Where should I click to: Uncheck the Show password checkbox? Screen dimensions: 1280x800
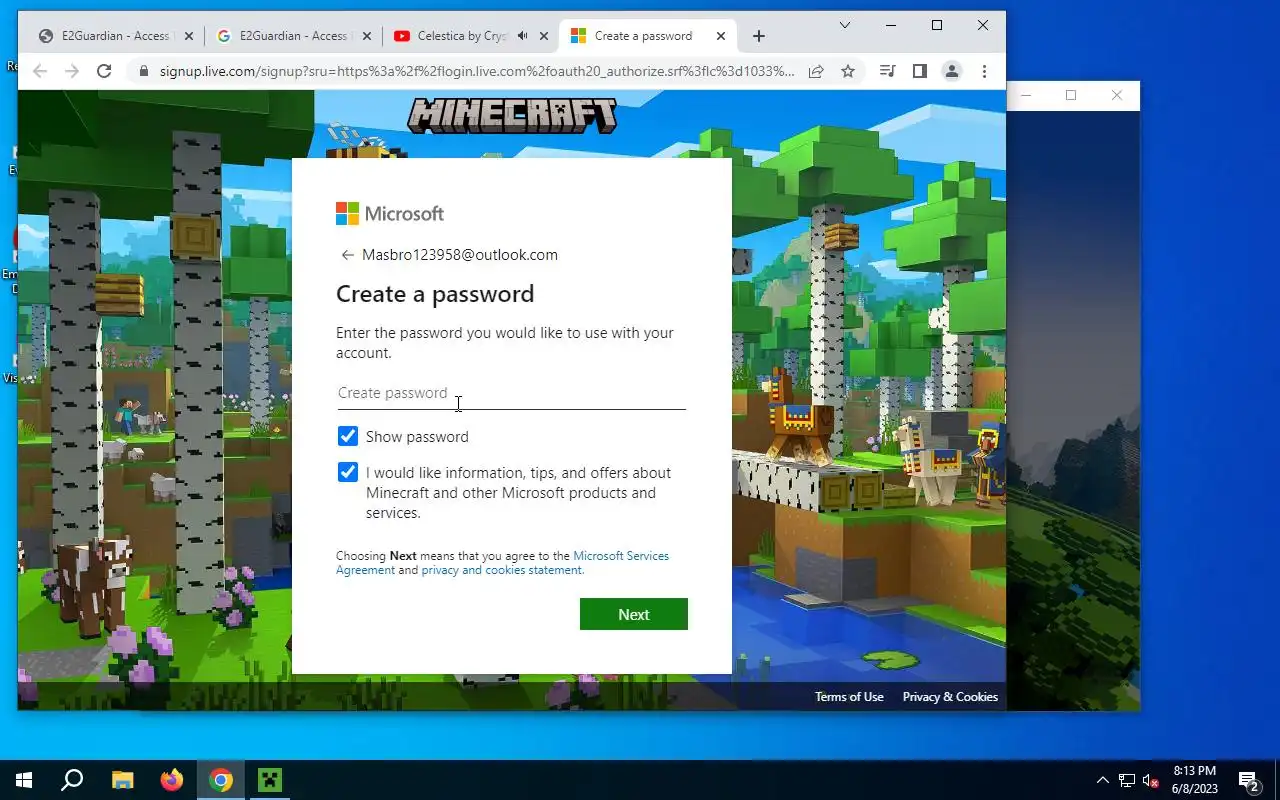tap(347, 436)
